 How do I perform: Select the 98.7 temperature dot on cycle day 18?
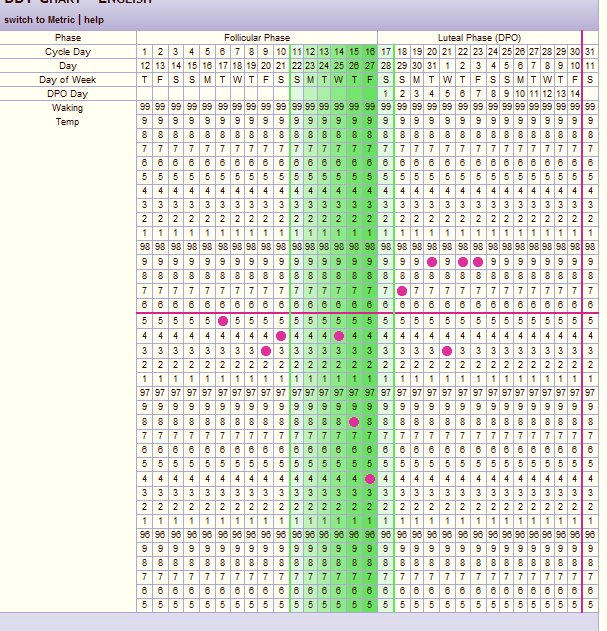click(x=402, y=291)
